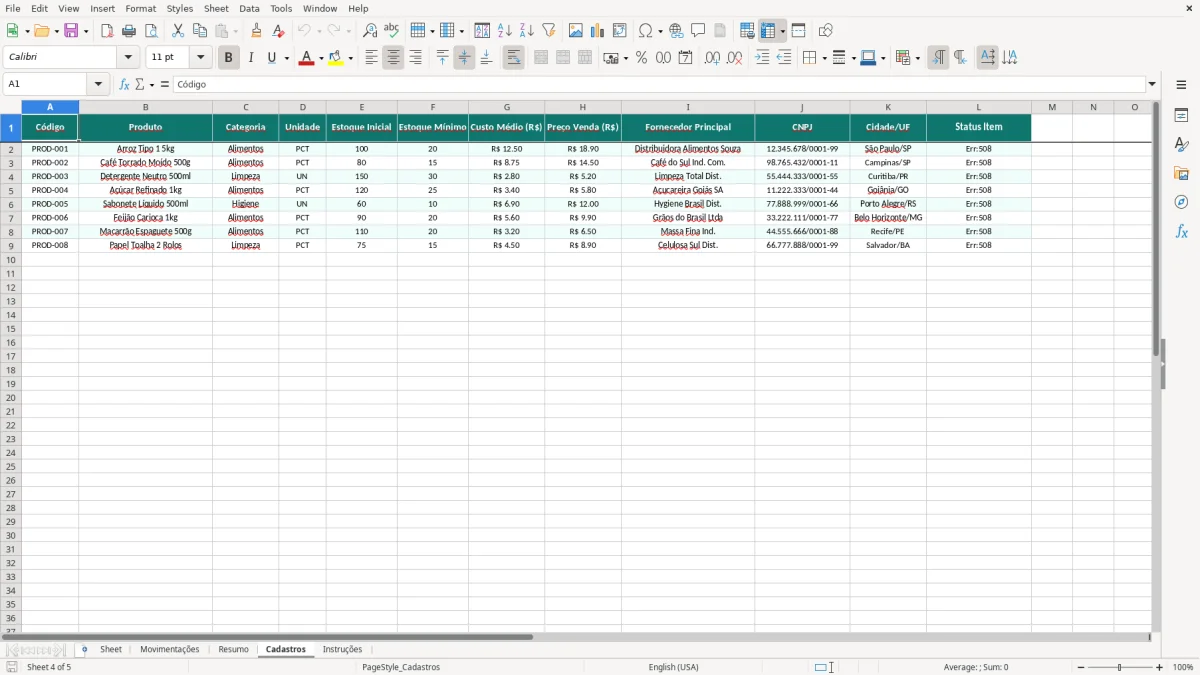Insert a comment
This screenshot has height=675, width=1200.
(x=698, y=31)
